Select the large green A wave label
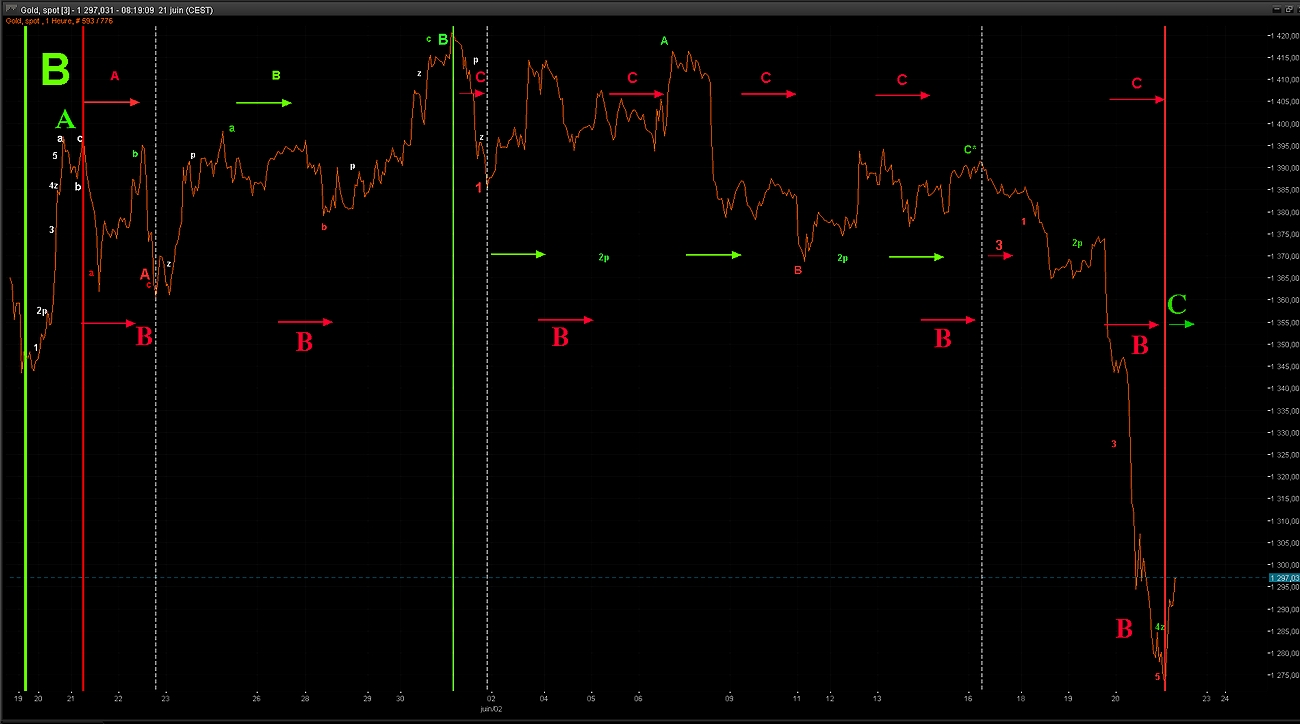 click(x=65, y=121)
